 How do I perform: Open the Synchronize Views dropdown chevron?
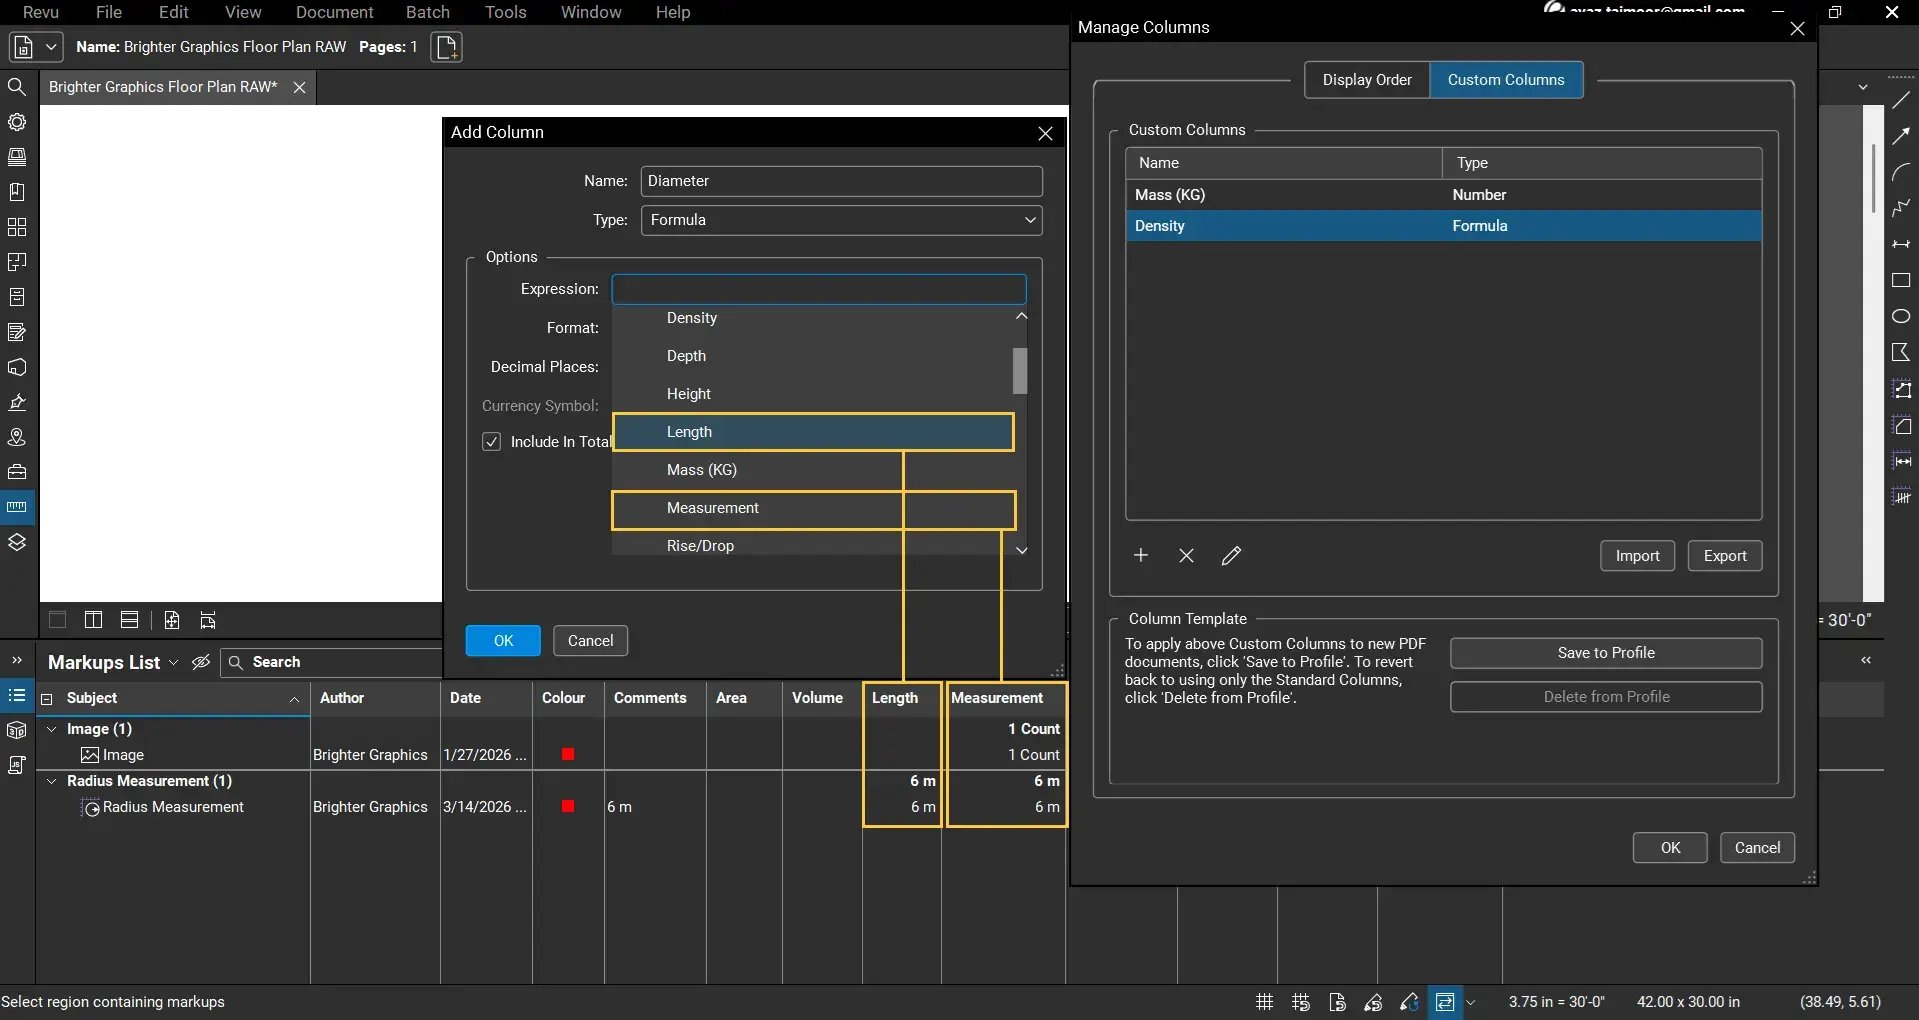pyautogui.click(x=1472, y=1002)
